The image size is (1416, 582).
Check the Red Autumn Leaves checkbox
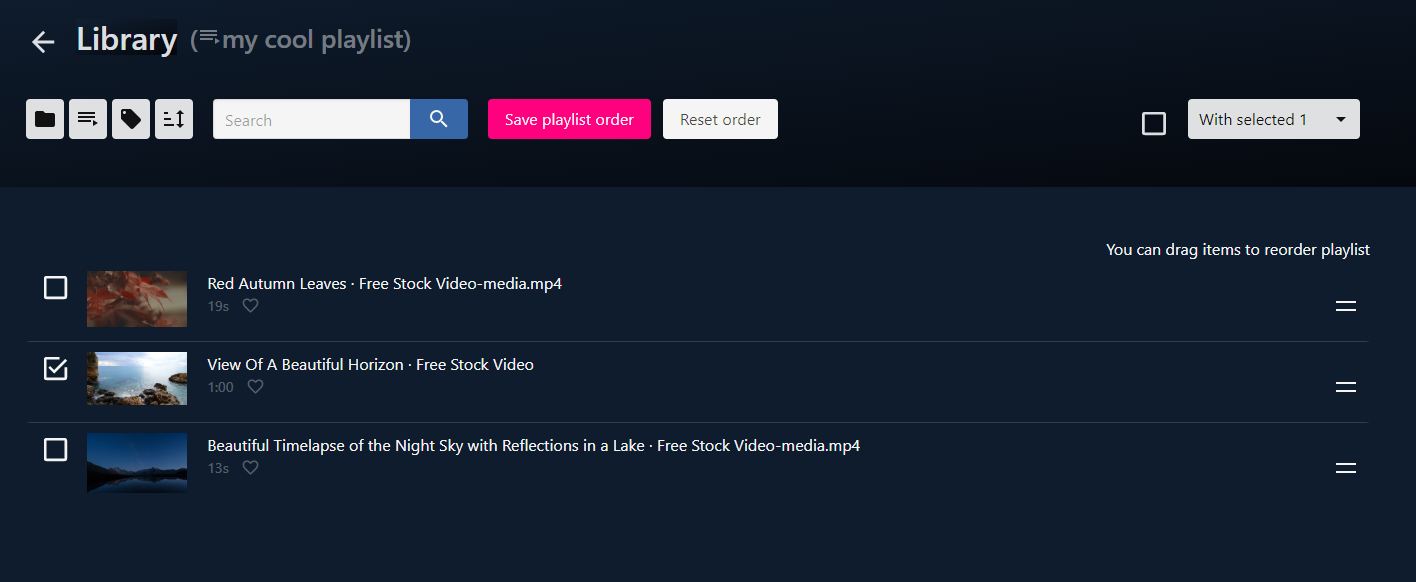56,288
